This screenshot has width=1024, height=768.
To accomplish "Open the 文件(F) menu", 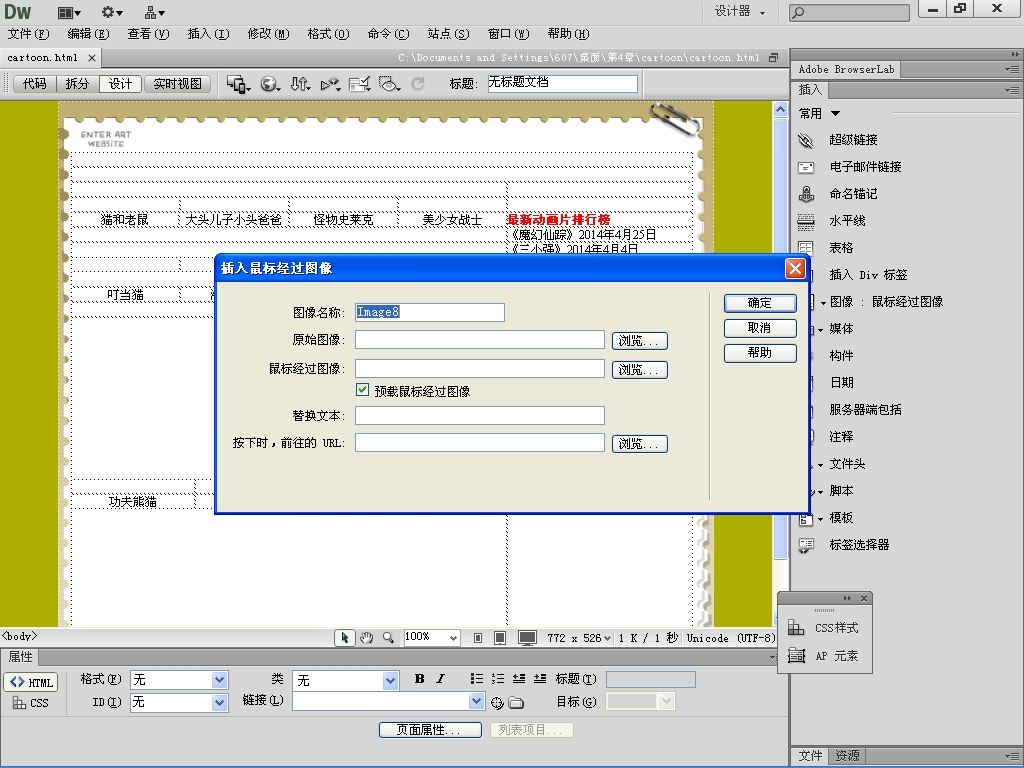I will pyautogui.click(x=28, y=34).
